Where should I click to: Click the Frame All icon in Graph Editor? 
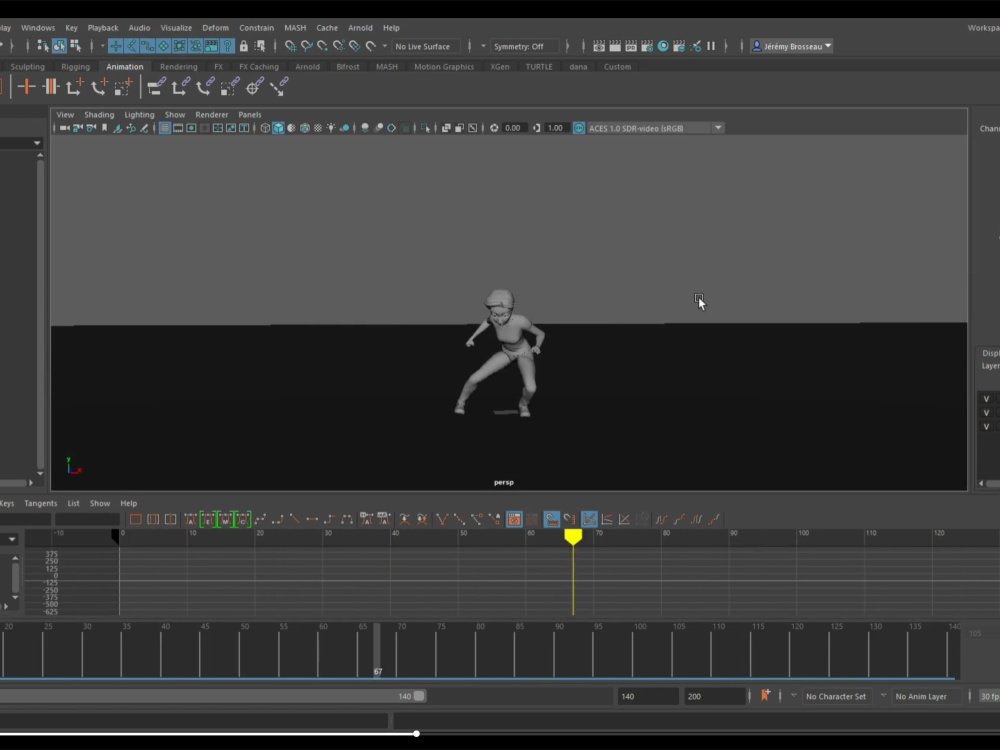tap(136, 520)
